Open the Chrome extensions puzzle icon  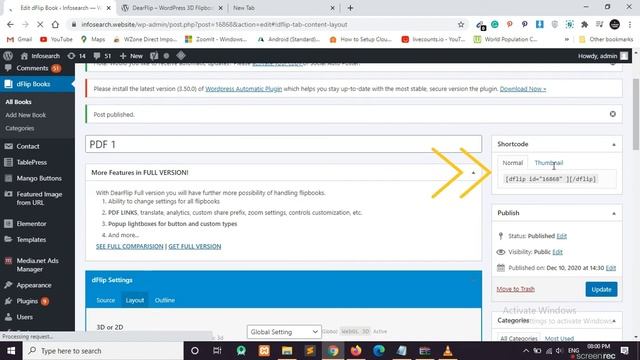pos(584,24)
